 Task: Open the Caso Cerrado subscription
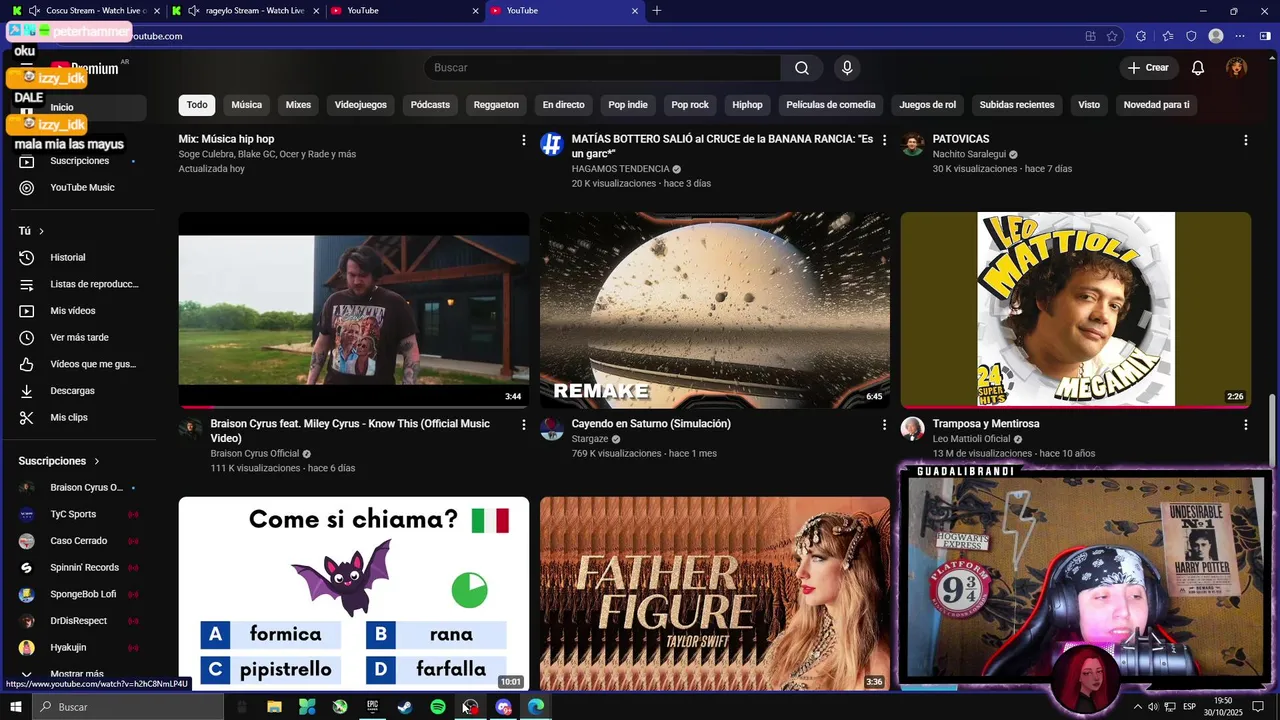point(77,541)
